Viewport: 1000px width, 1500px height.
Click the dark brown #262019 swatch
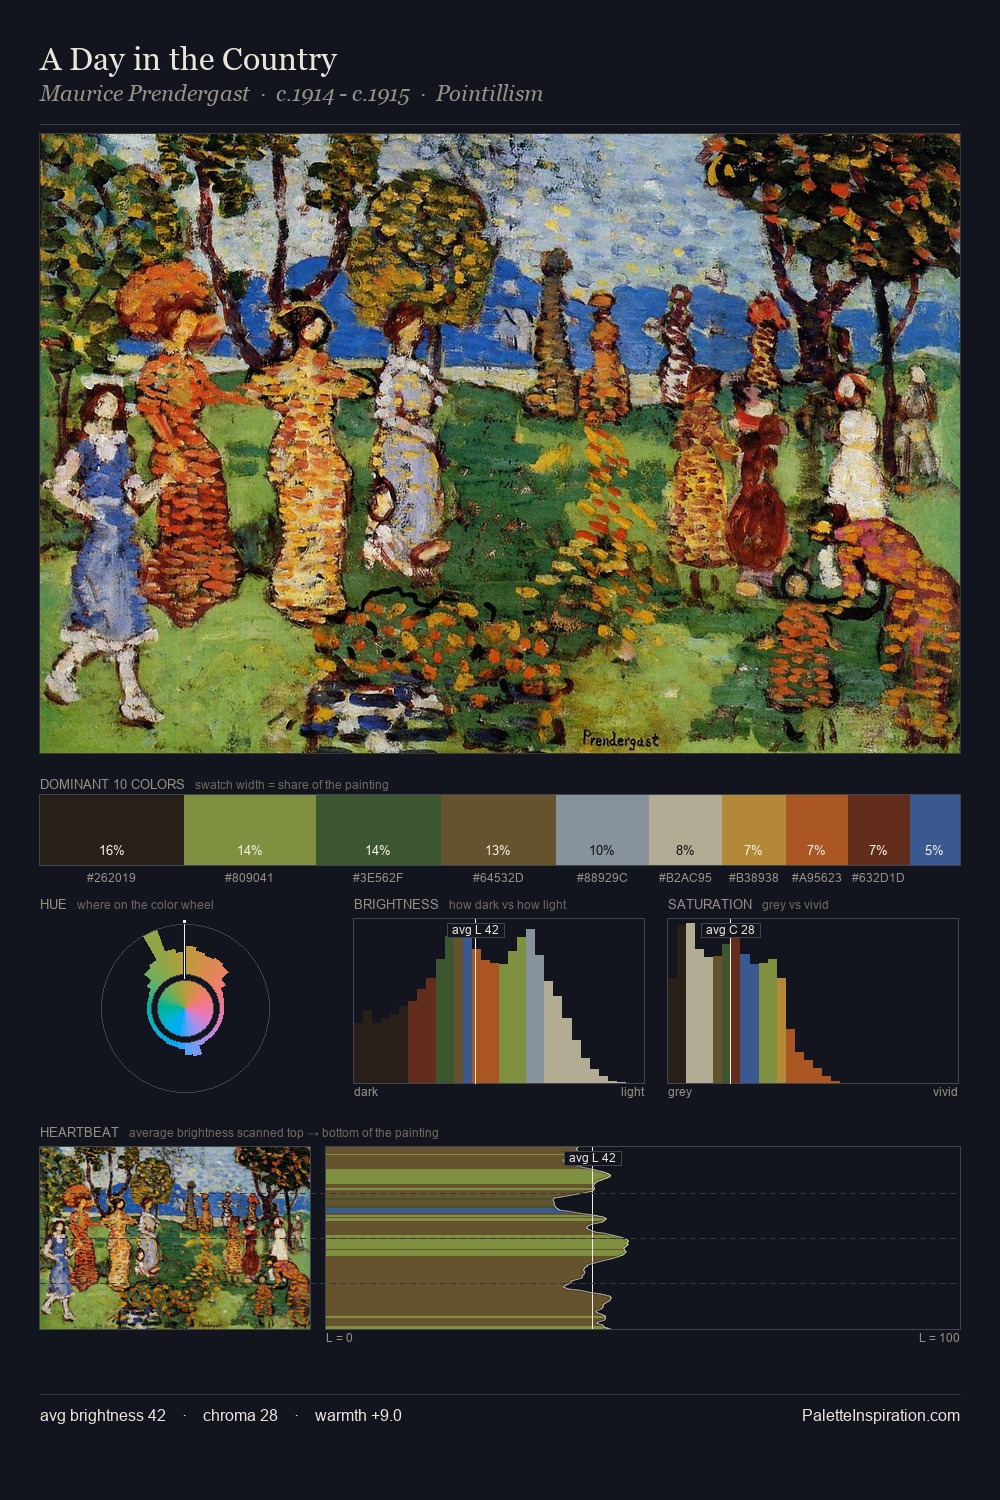coord(112,830)
